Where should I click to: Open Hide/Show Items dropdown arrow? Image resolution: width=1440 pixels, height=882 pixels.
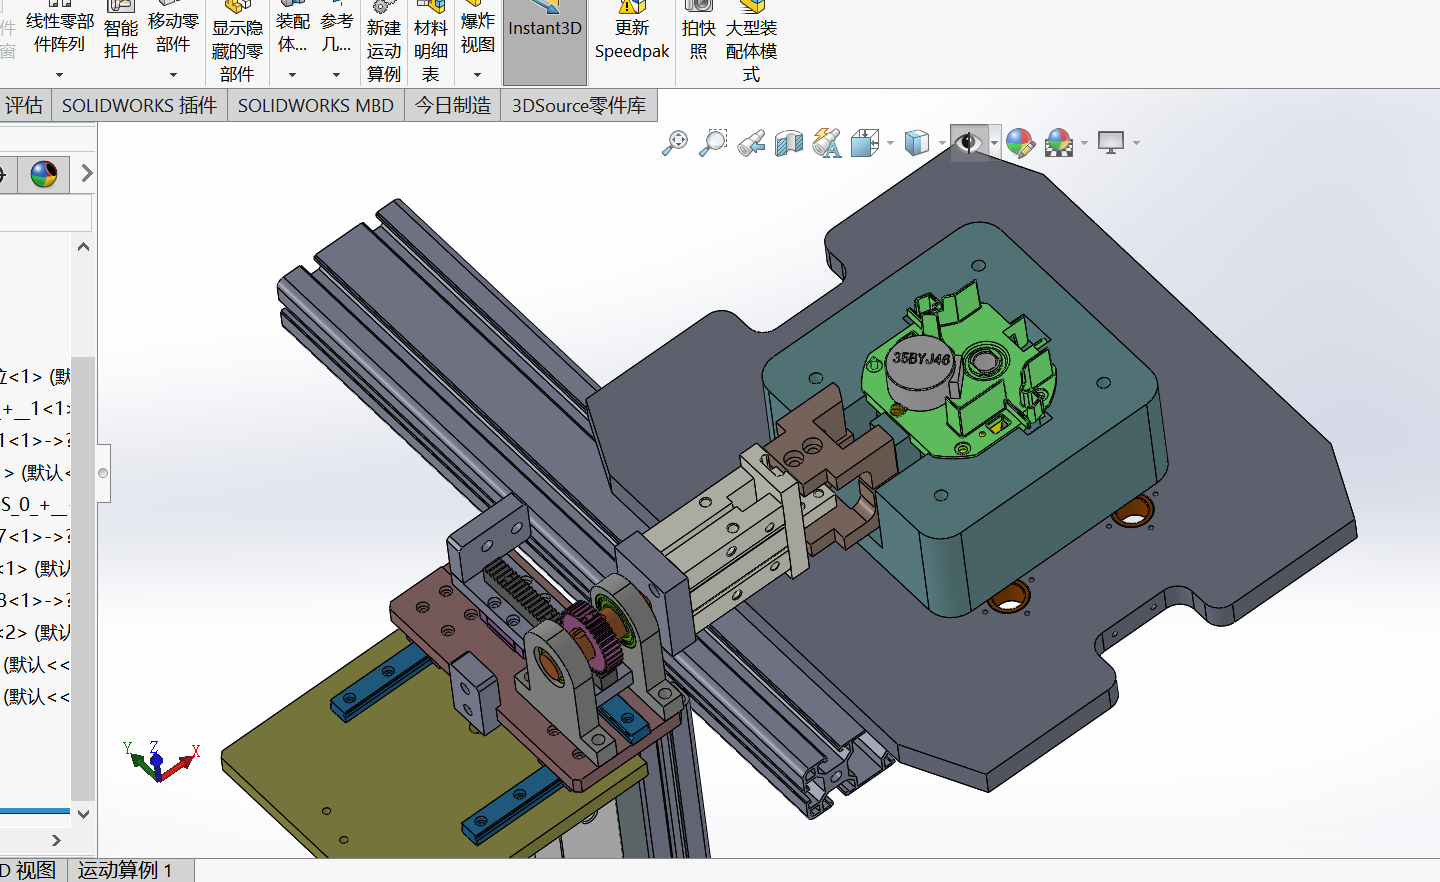(x=994, y=144)
